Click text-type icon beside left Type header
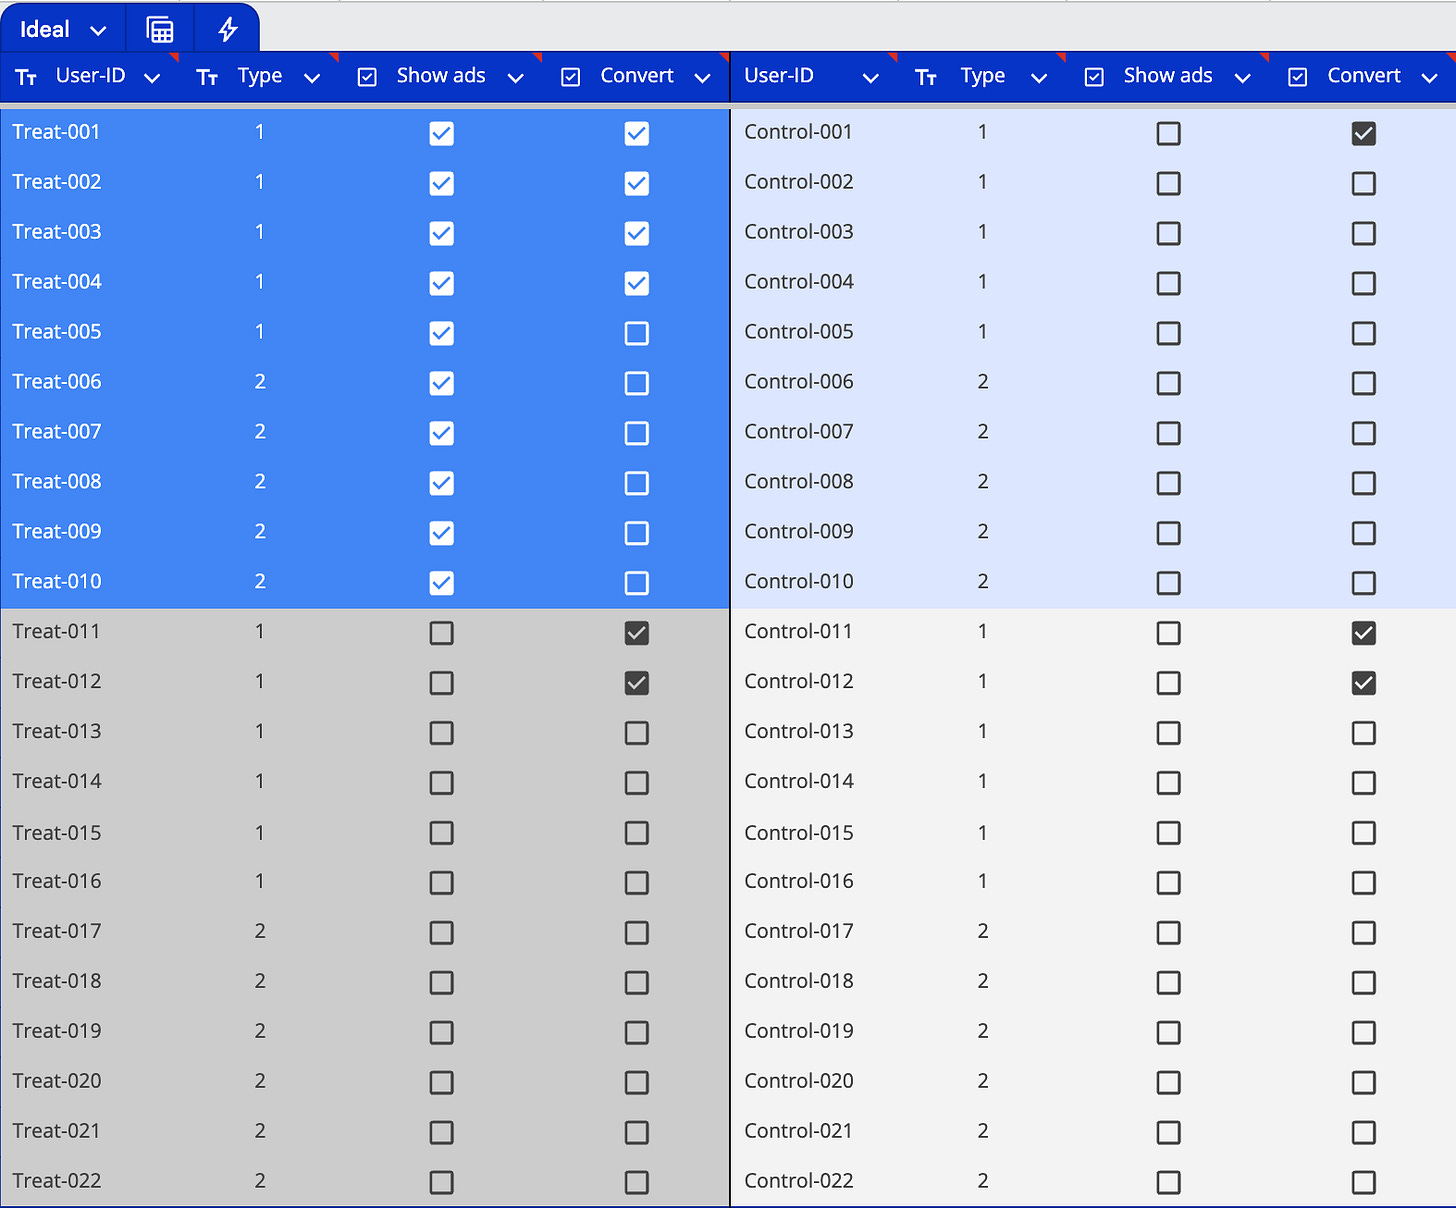Image resolution: width=1456 pixels, height=1208 pixels. (207, 77)
